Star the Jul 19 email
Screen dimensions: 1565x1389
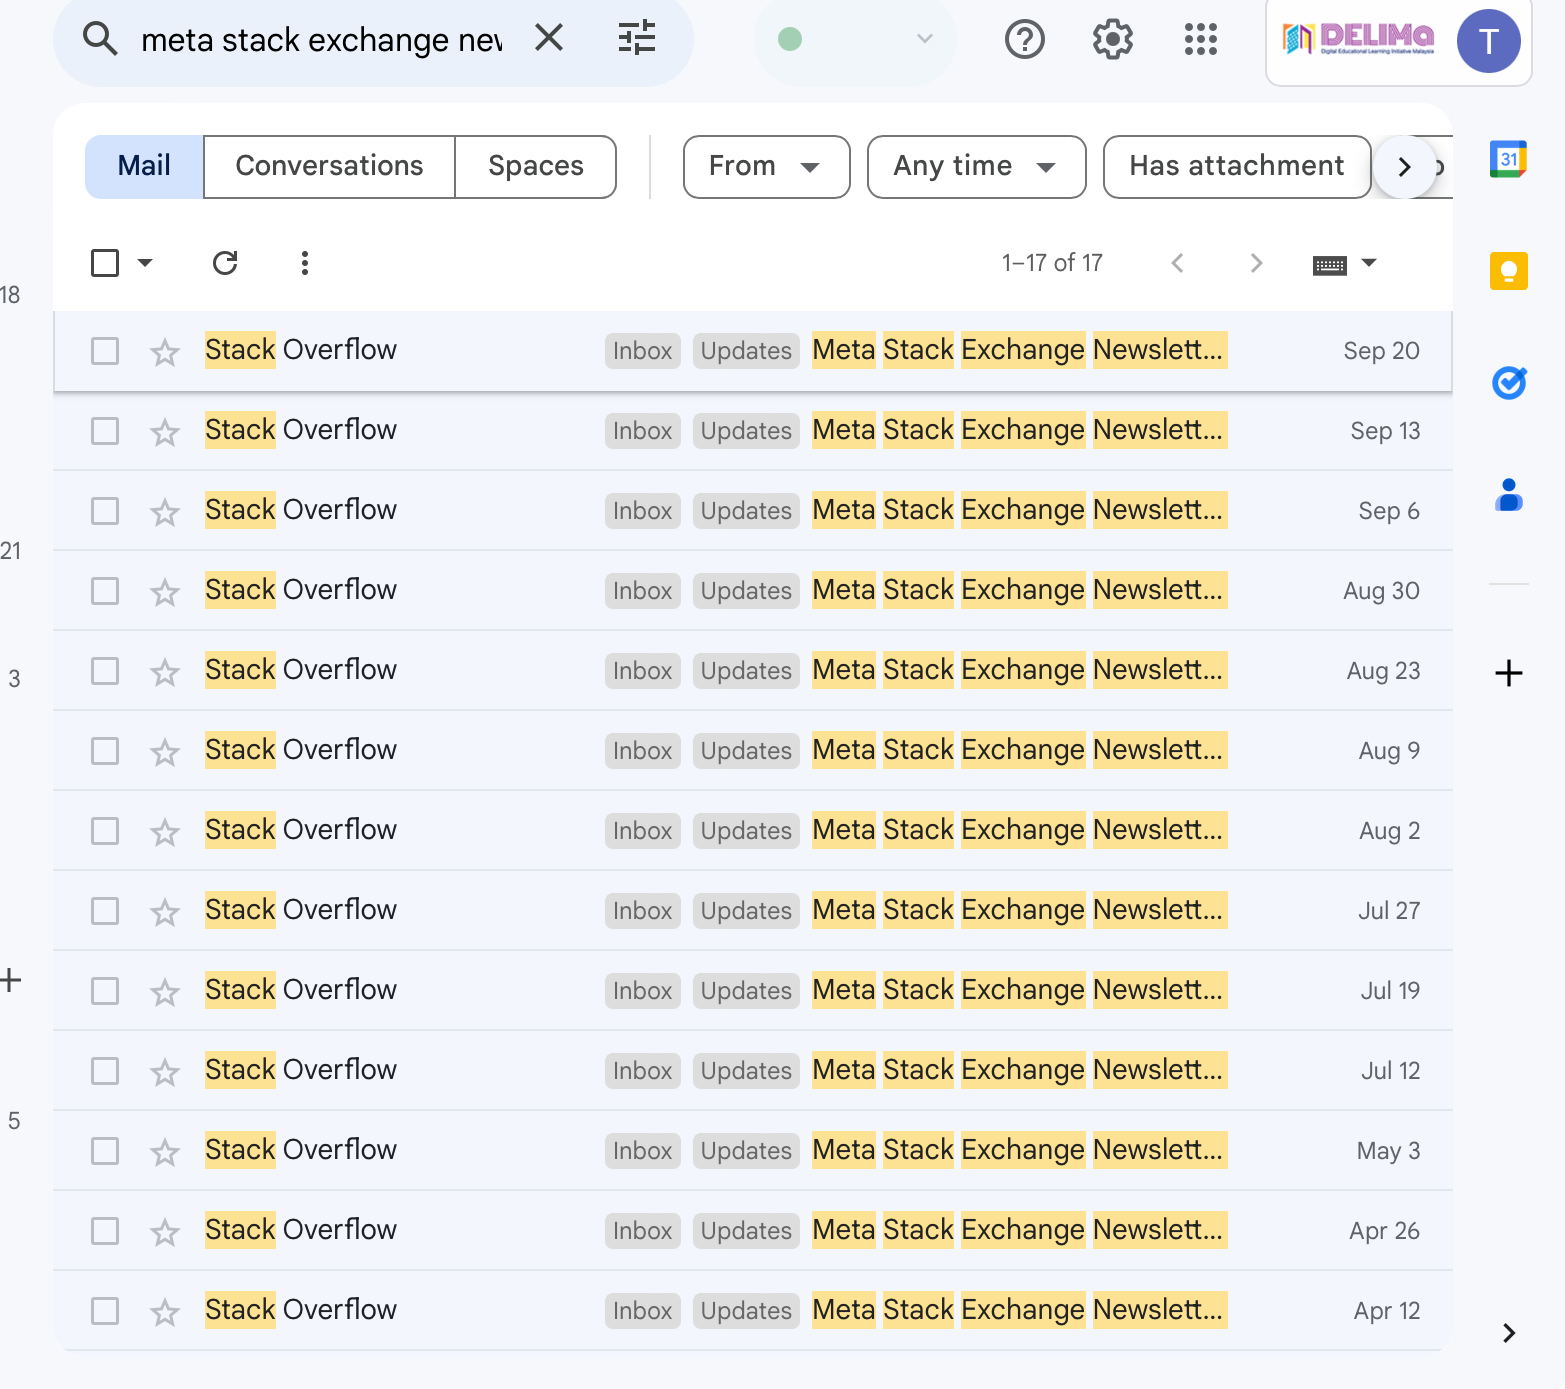(165, 991)
